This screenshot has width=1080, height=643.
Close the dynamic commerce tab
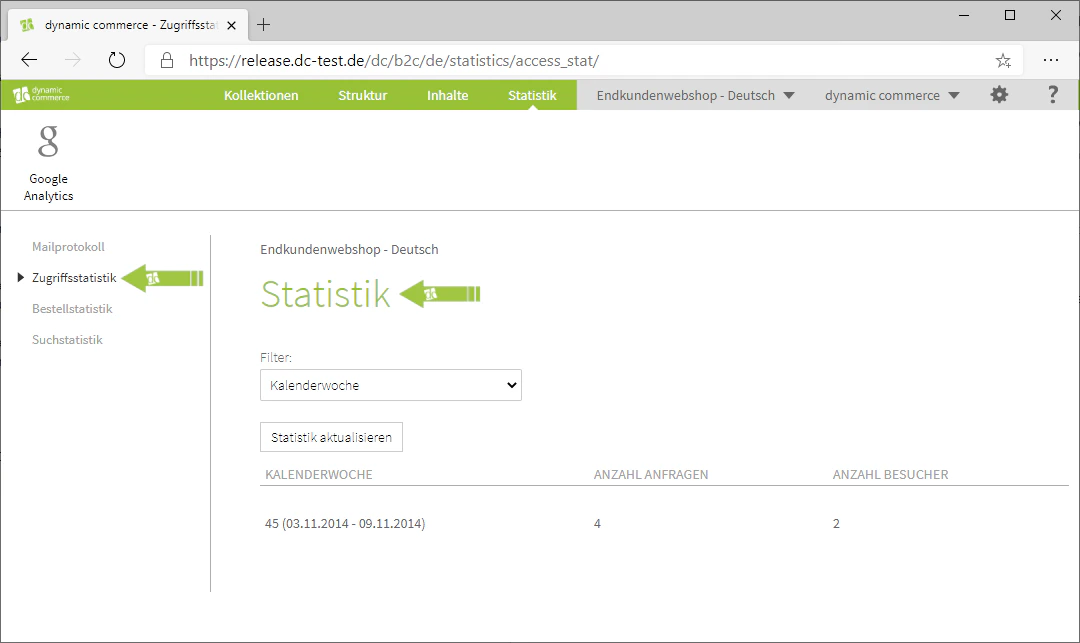click(x=231, y=25)
